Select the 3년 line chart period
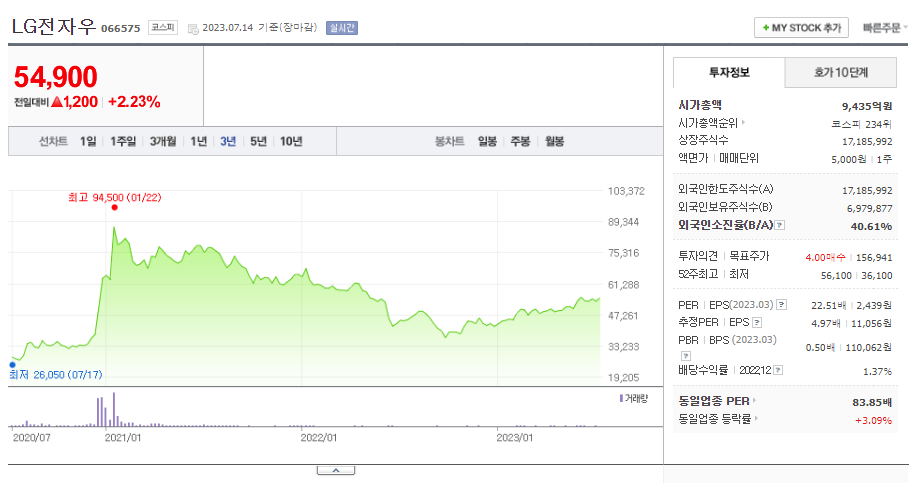Viewport: 919px width, 483px height. (228, 141)
